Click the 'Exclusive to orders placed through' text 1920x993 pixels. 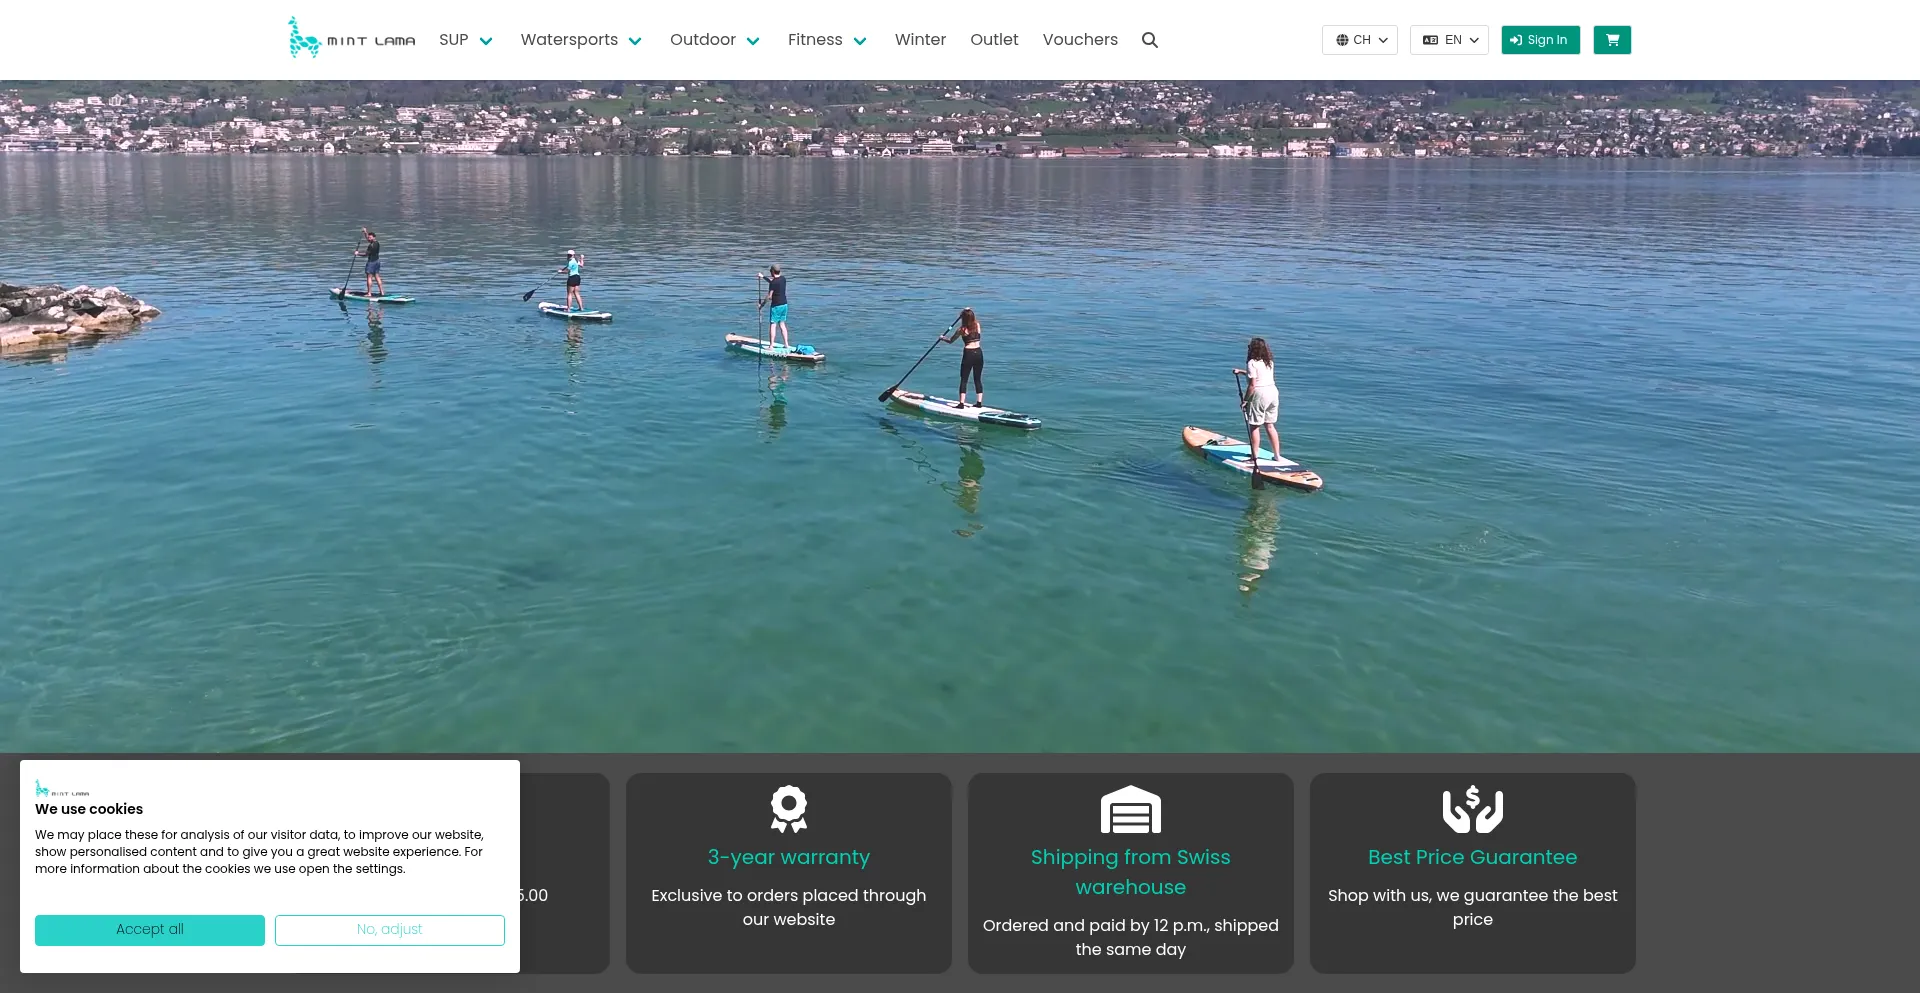[789, 896]
